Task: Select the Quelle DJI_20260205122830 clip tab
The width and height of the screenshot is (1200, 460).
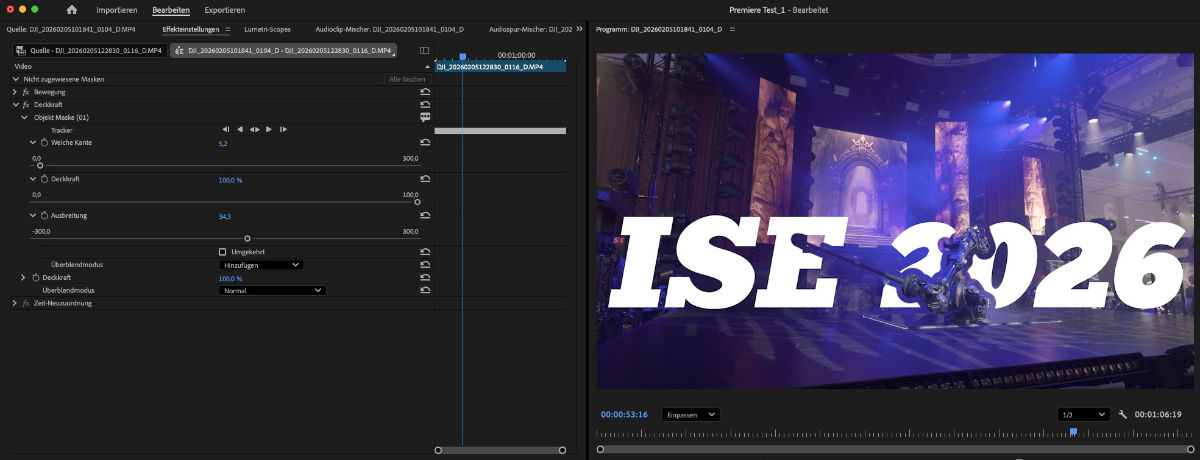Action: (x=89, y=49)
